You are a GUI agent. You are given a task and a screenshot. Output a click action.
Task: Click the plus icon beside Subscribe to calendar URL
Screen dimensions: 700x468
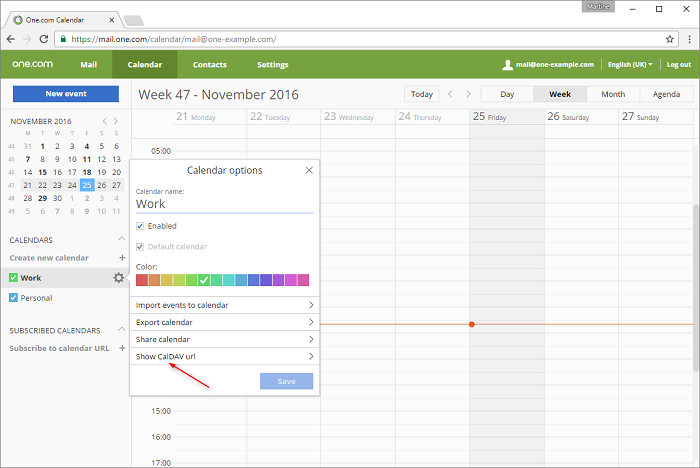pyautogui.click(x=122, y=348)
